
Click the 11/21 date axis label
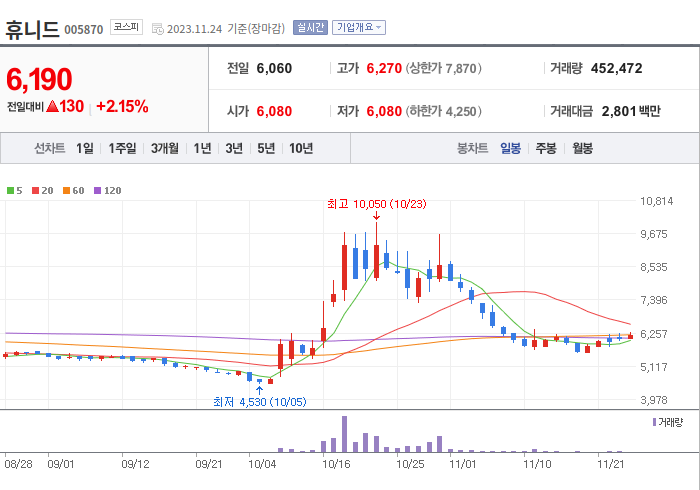(611, 465)
